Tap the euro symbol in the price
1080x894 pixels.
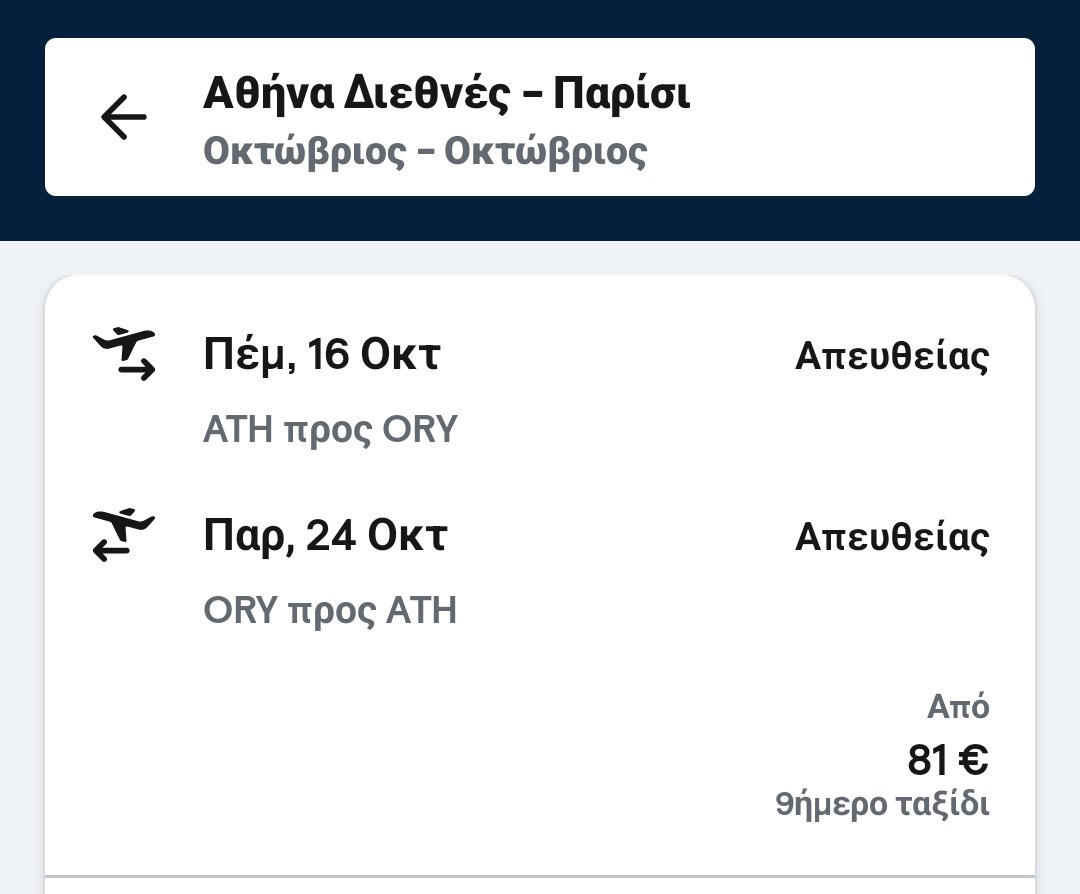[973, 760]
